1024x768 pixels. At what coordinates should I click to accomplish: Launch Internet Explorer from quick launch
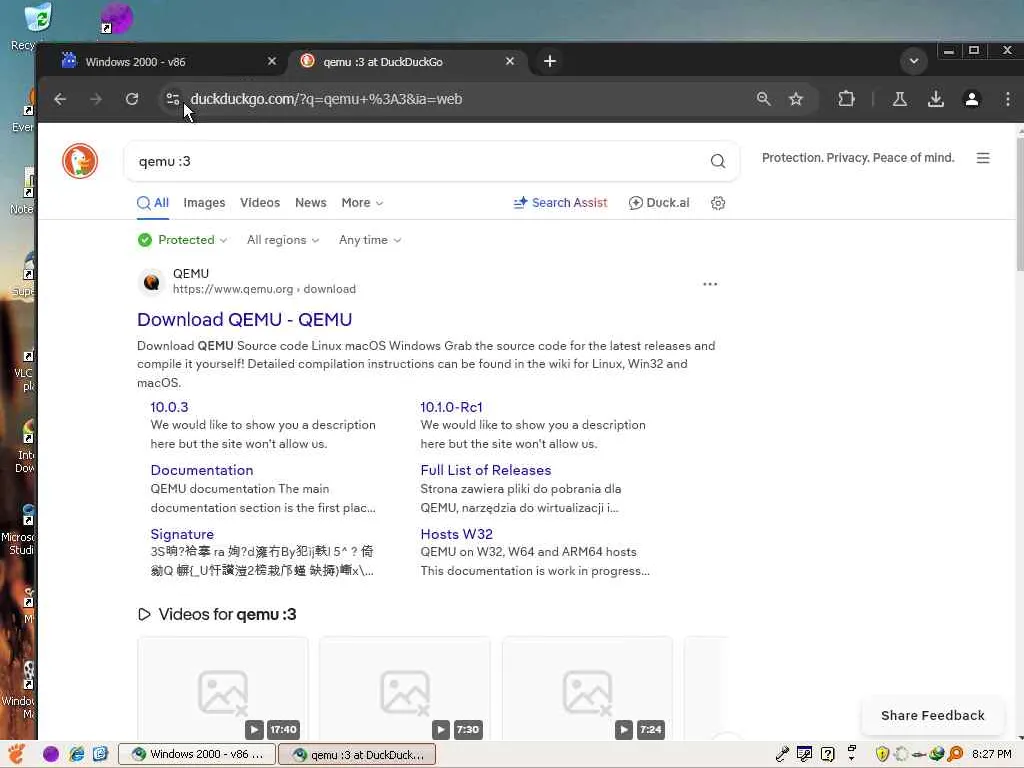[76, 754]
